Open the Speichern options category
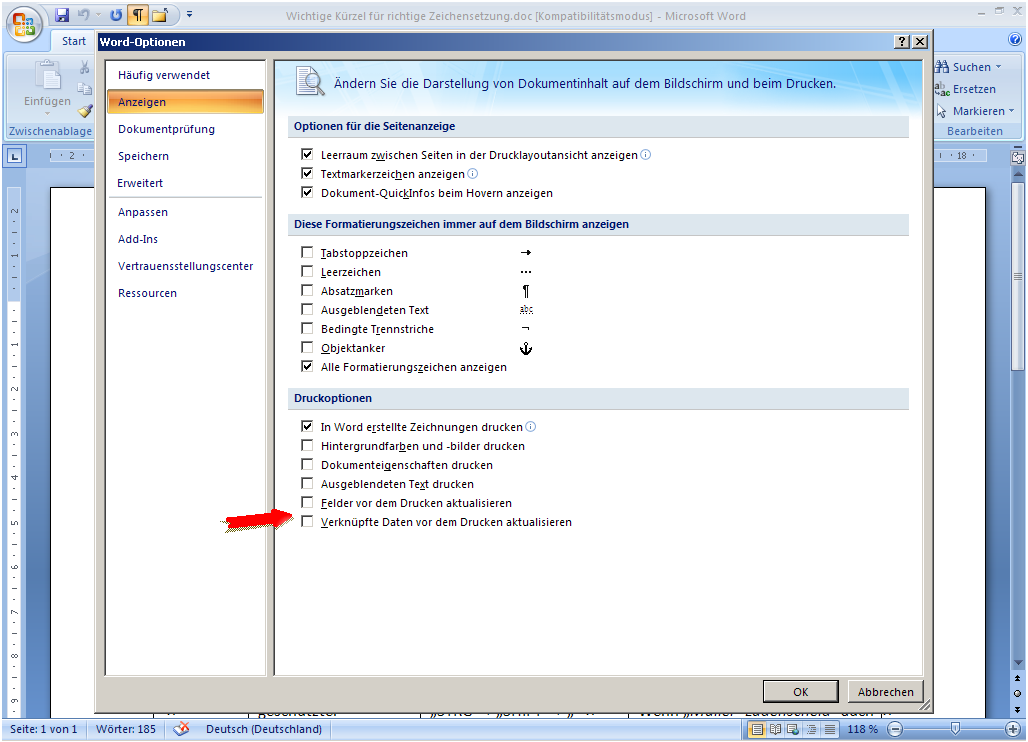The height and width of the screenshot is (742, 1028). [x=186, y=155]
